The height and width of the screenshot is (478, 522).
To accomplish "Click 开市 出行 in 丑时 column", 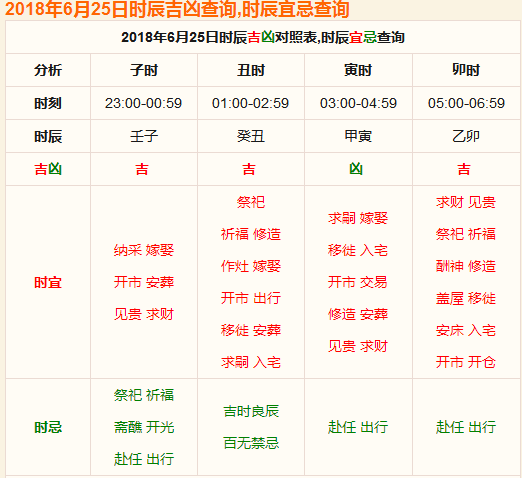I will coord(251,298).
